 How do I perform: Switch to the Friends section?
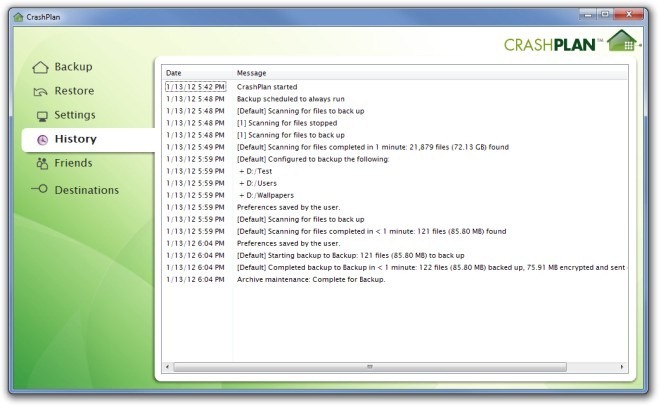click(73, 163)
